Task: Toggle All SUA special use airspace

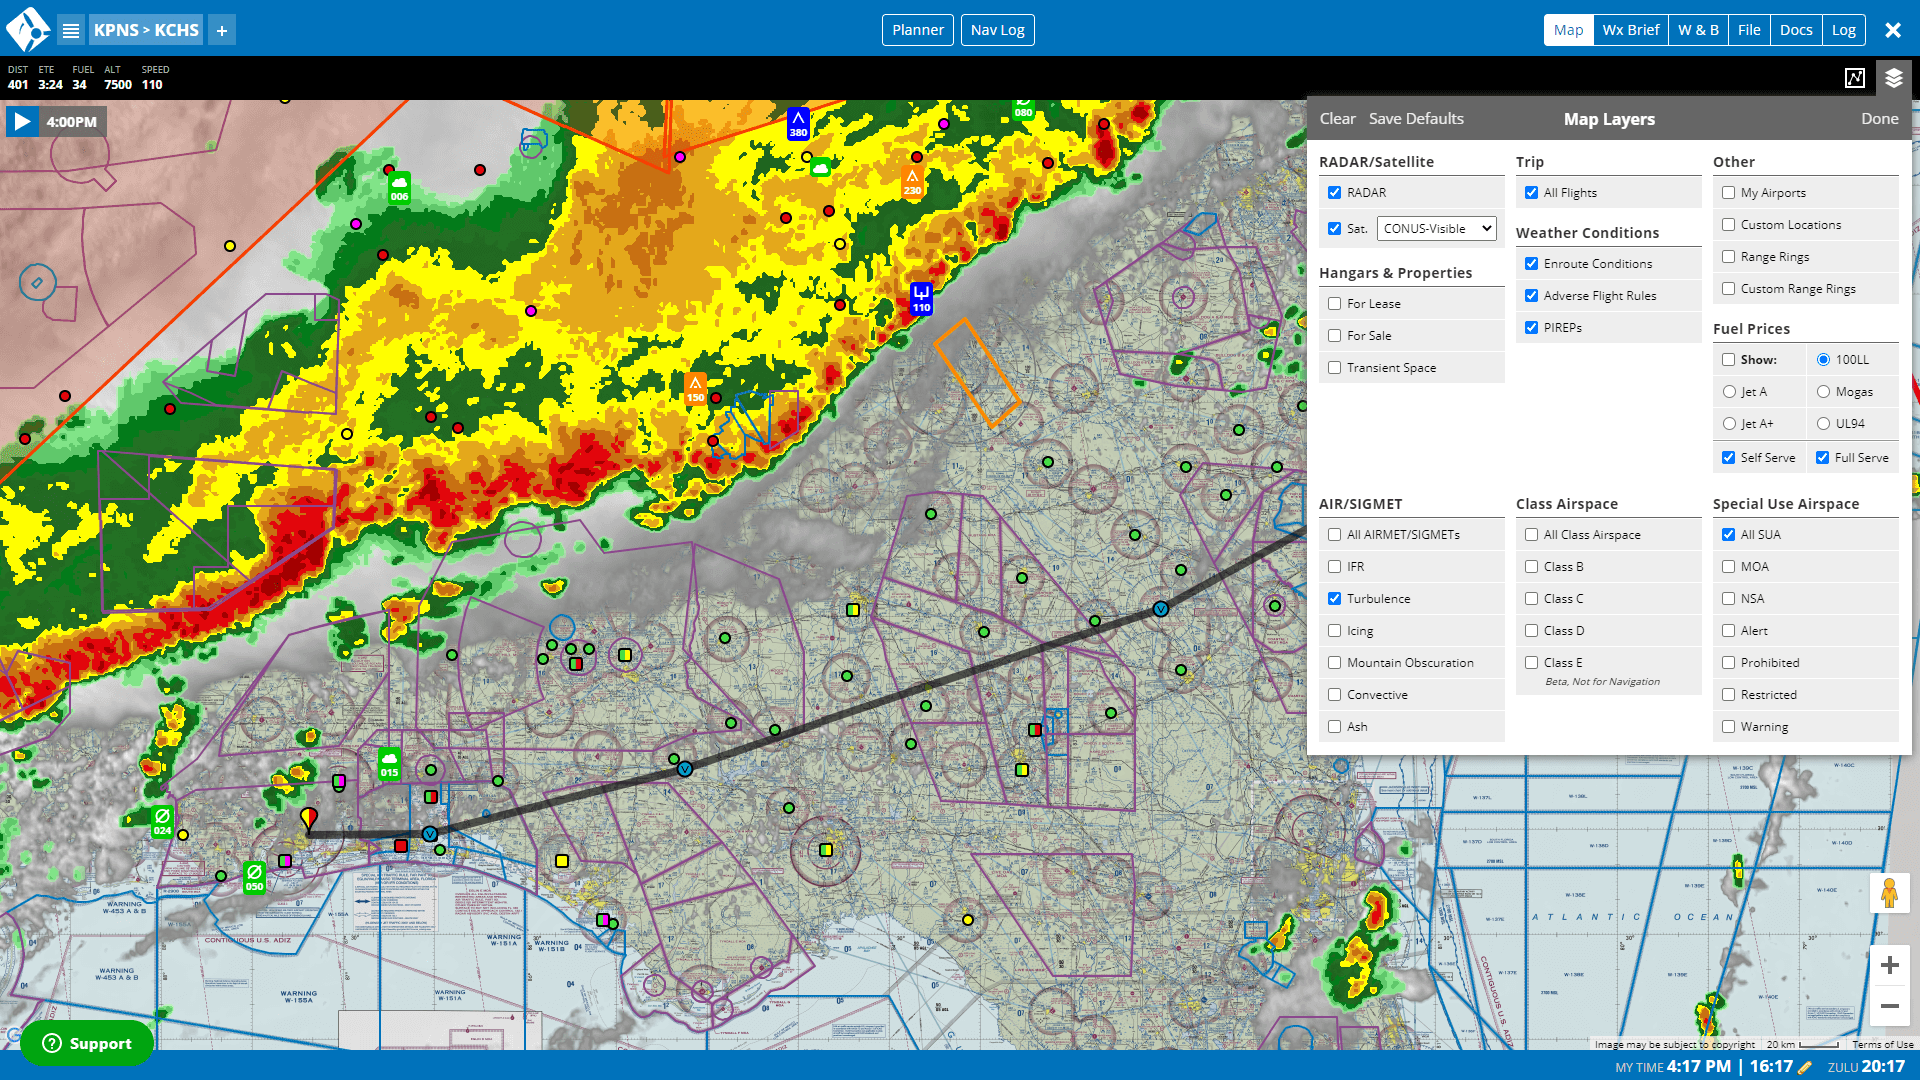Action: (1730, 534)
